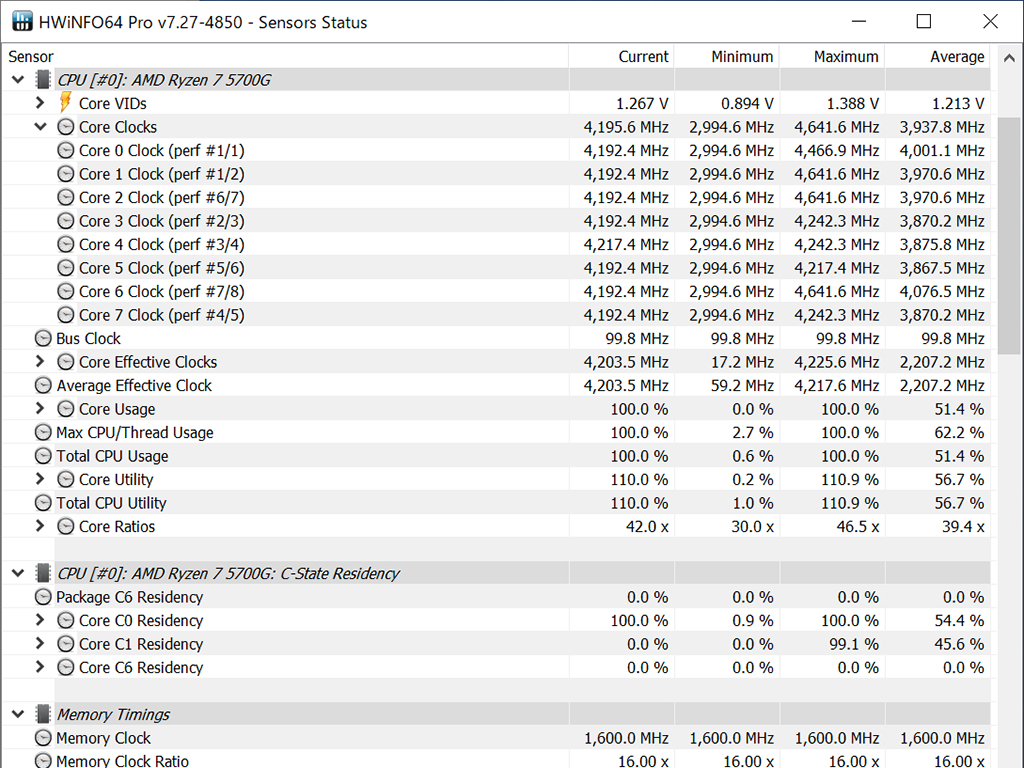This screenshot has width=1024, height=768.
Task: Click the HWiNFO64 app icon in title bar
Action: pyautogui.click(x=22, y=22)
